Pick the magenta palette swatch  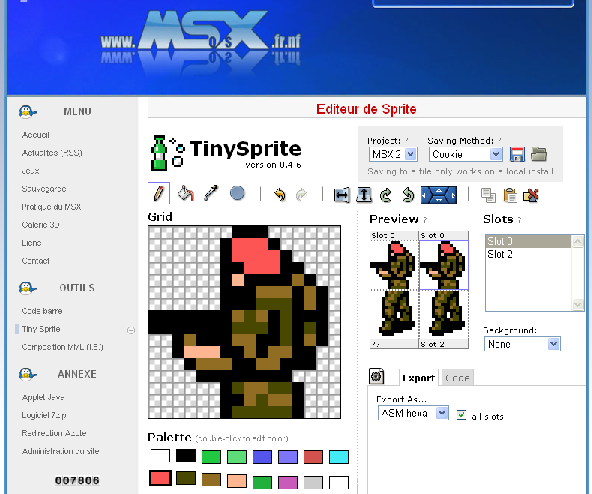pos(288,482)
